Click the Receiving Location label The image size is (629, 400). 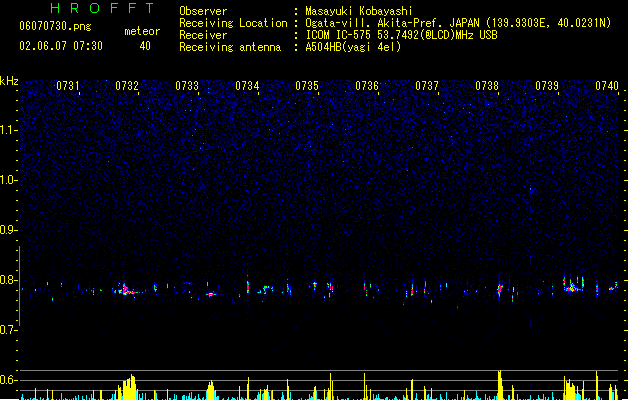click(x=233, y=23)
